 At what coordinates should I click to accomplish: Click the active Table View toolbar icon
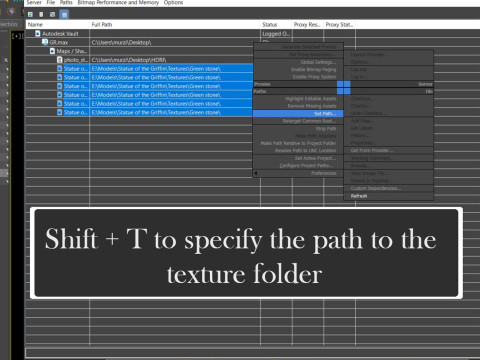tap(64, 14)
